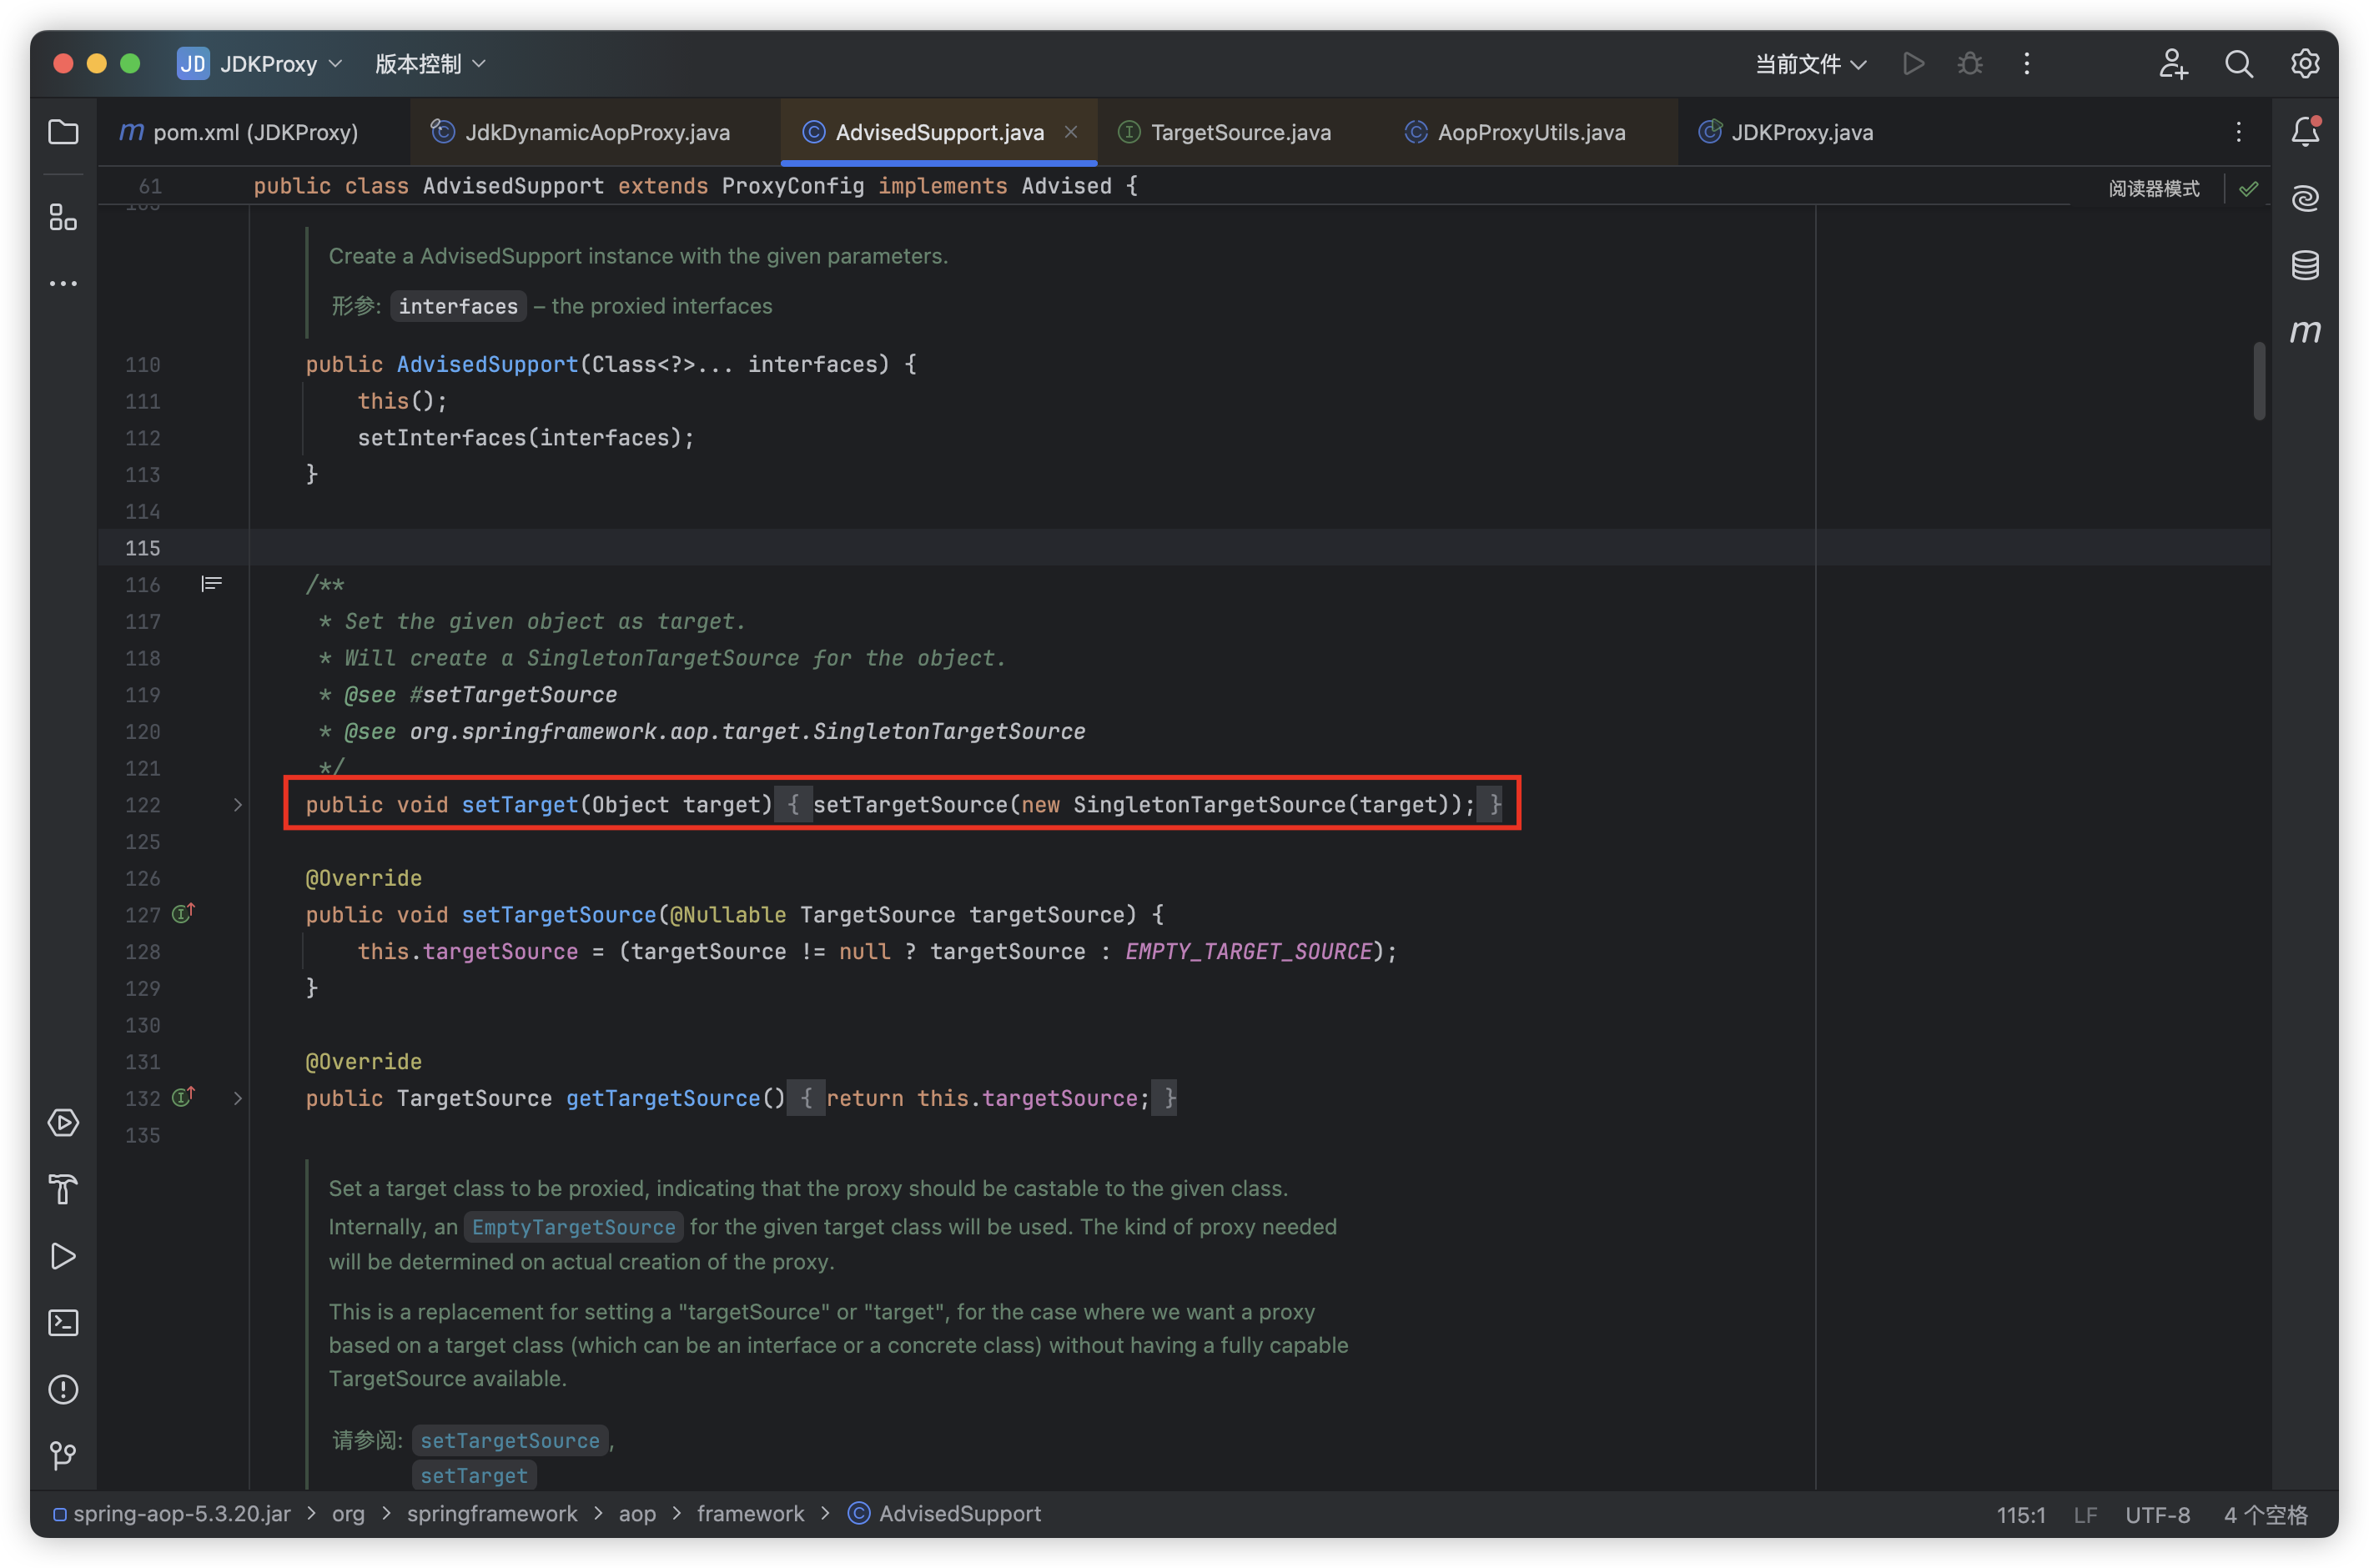Click the editor vertical scrollbar thumb
This screenshot has height=1568, width=2369.
click(2259, 381)
